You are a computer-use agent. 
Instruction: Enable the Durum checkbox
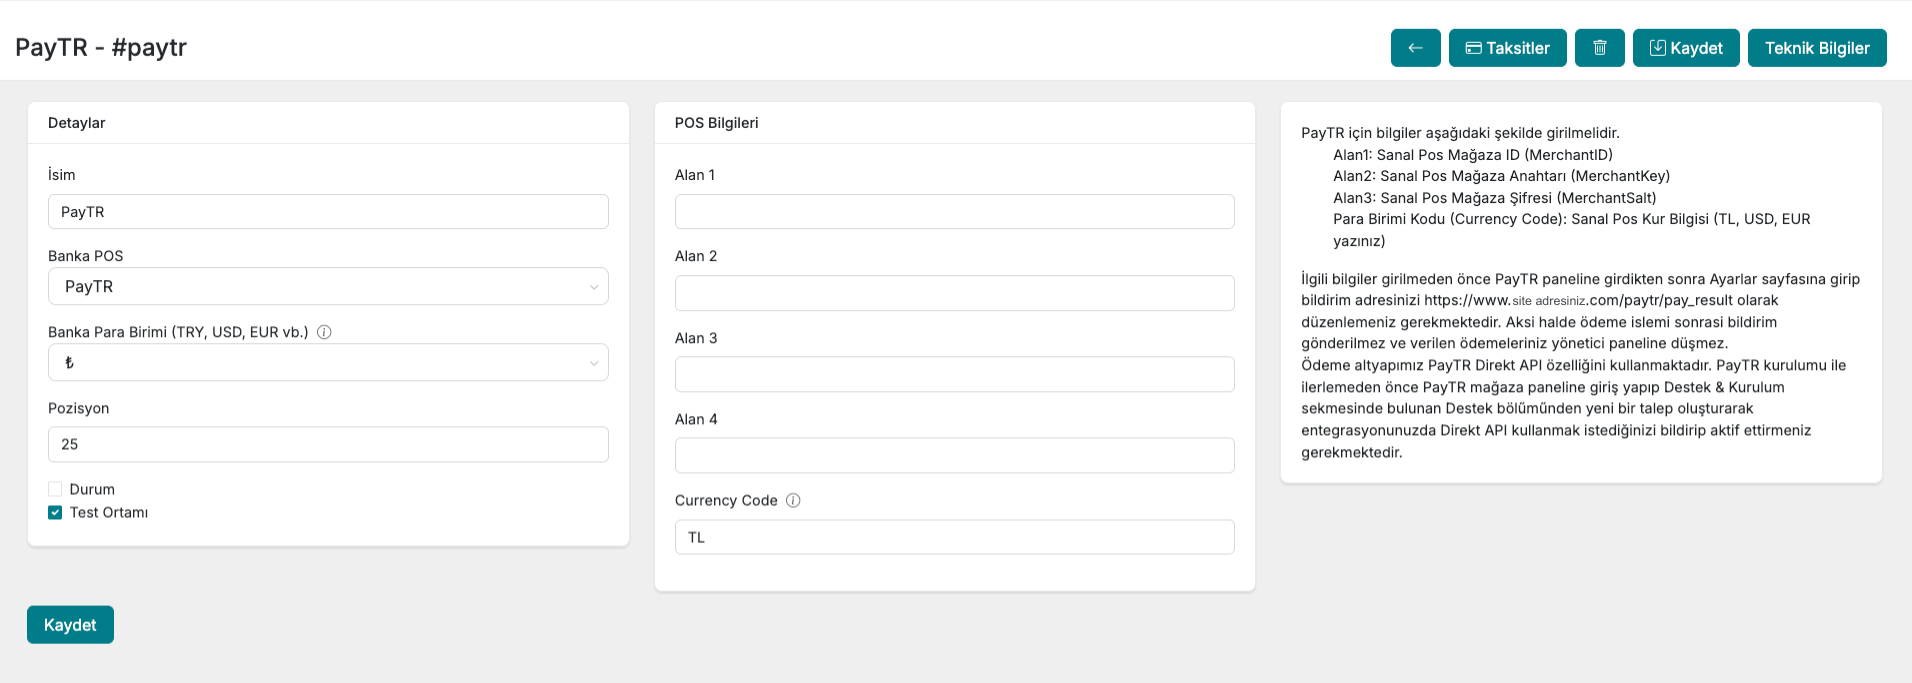55,489
